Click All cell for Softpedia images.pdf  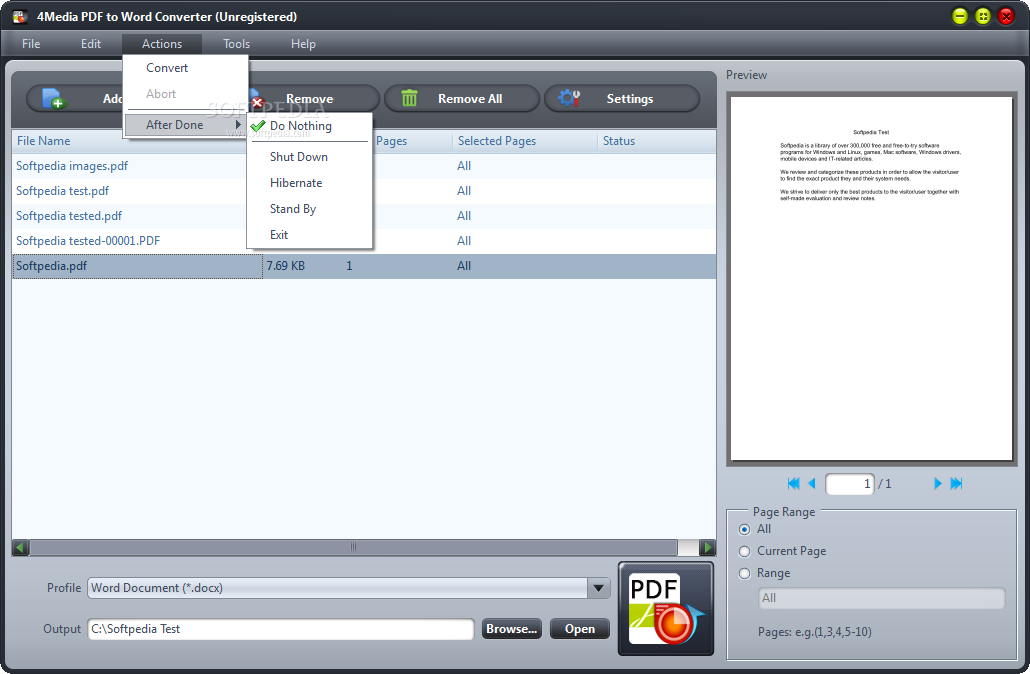(464, 166)
